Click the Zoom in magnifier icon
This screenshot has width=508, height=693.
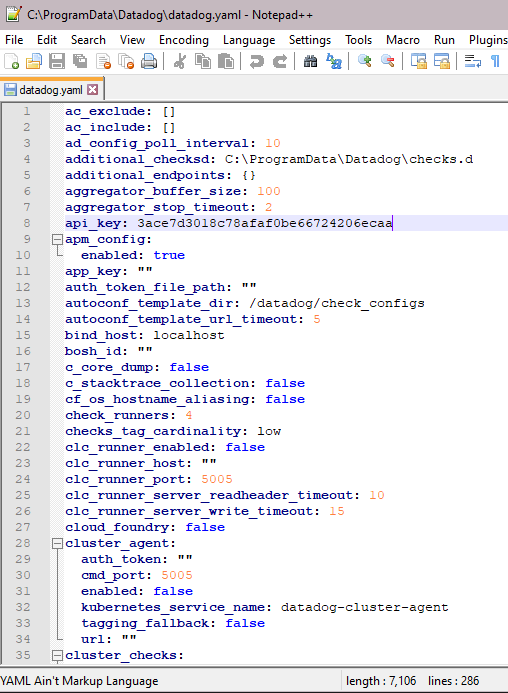point(364,61)
